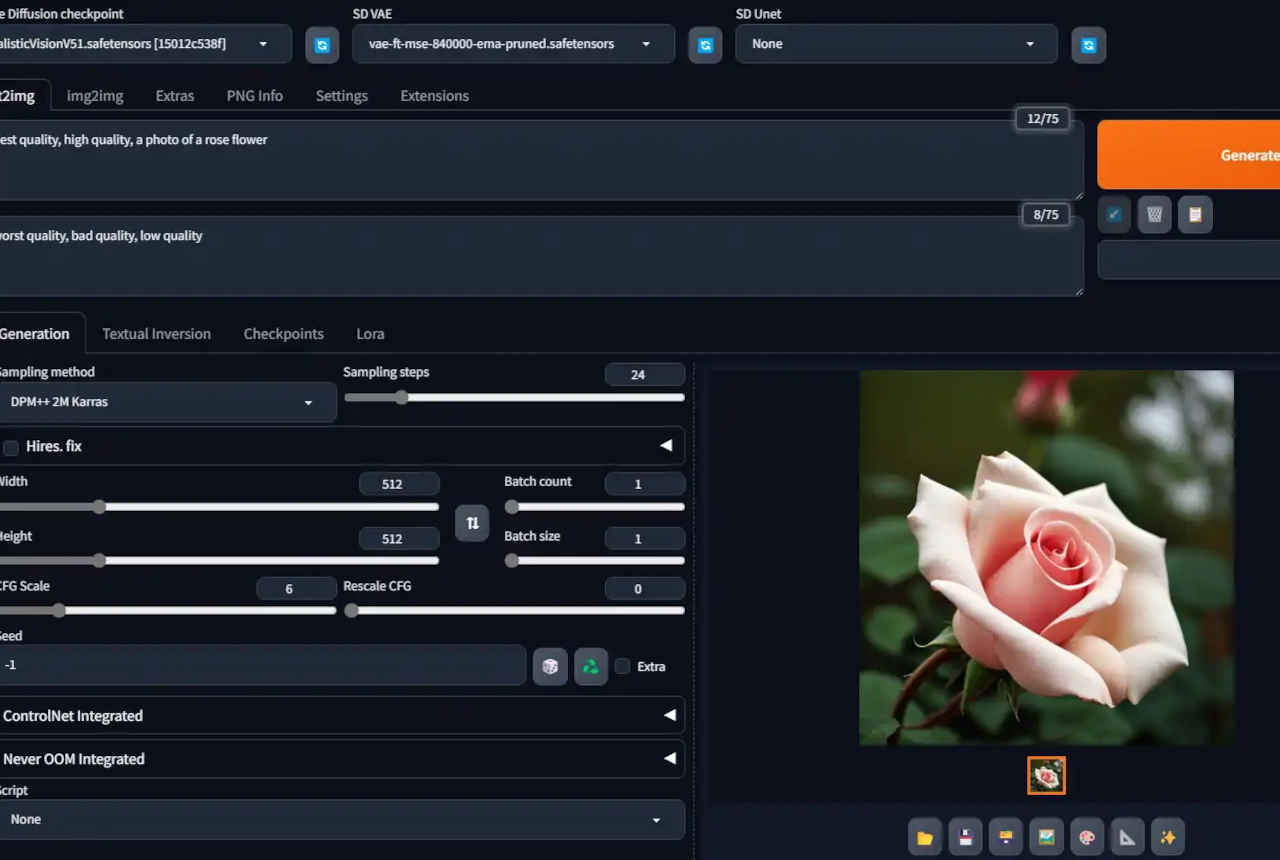Click the sparkles icon below the image
The height and width of the screenshot is (860, 1280).
coord(1168,838)
